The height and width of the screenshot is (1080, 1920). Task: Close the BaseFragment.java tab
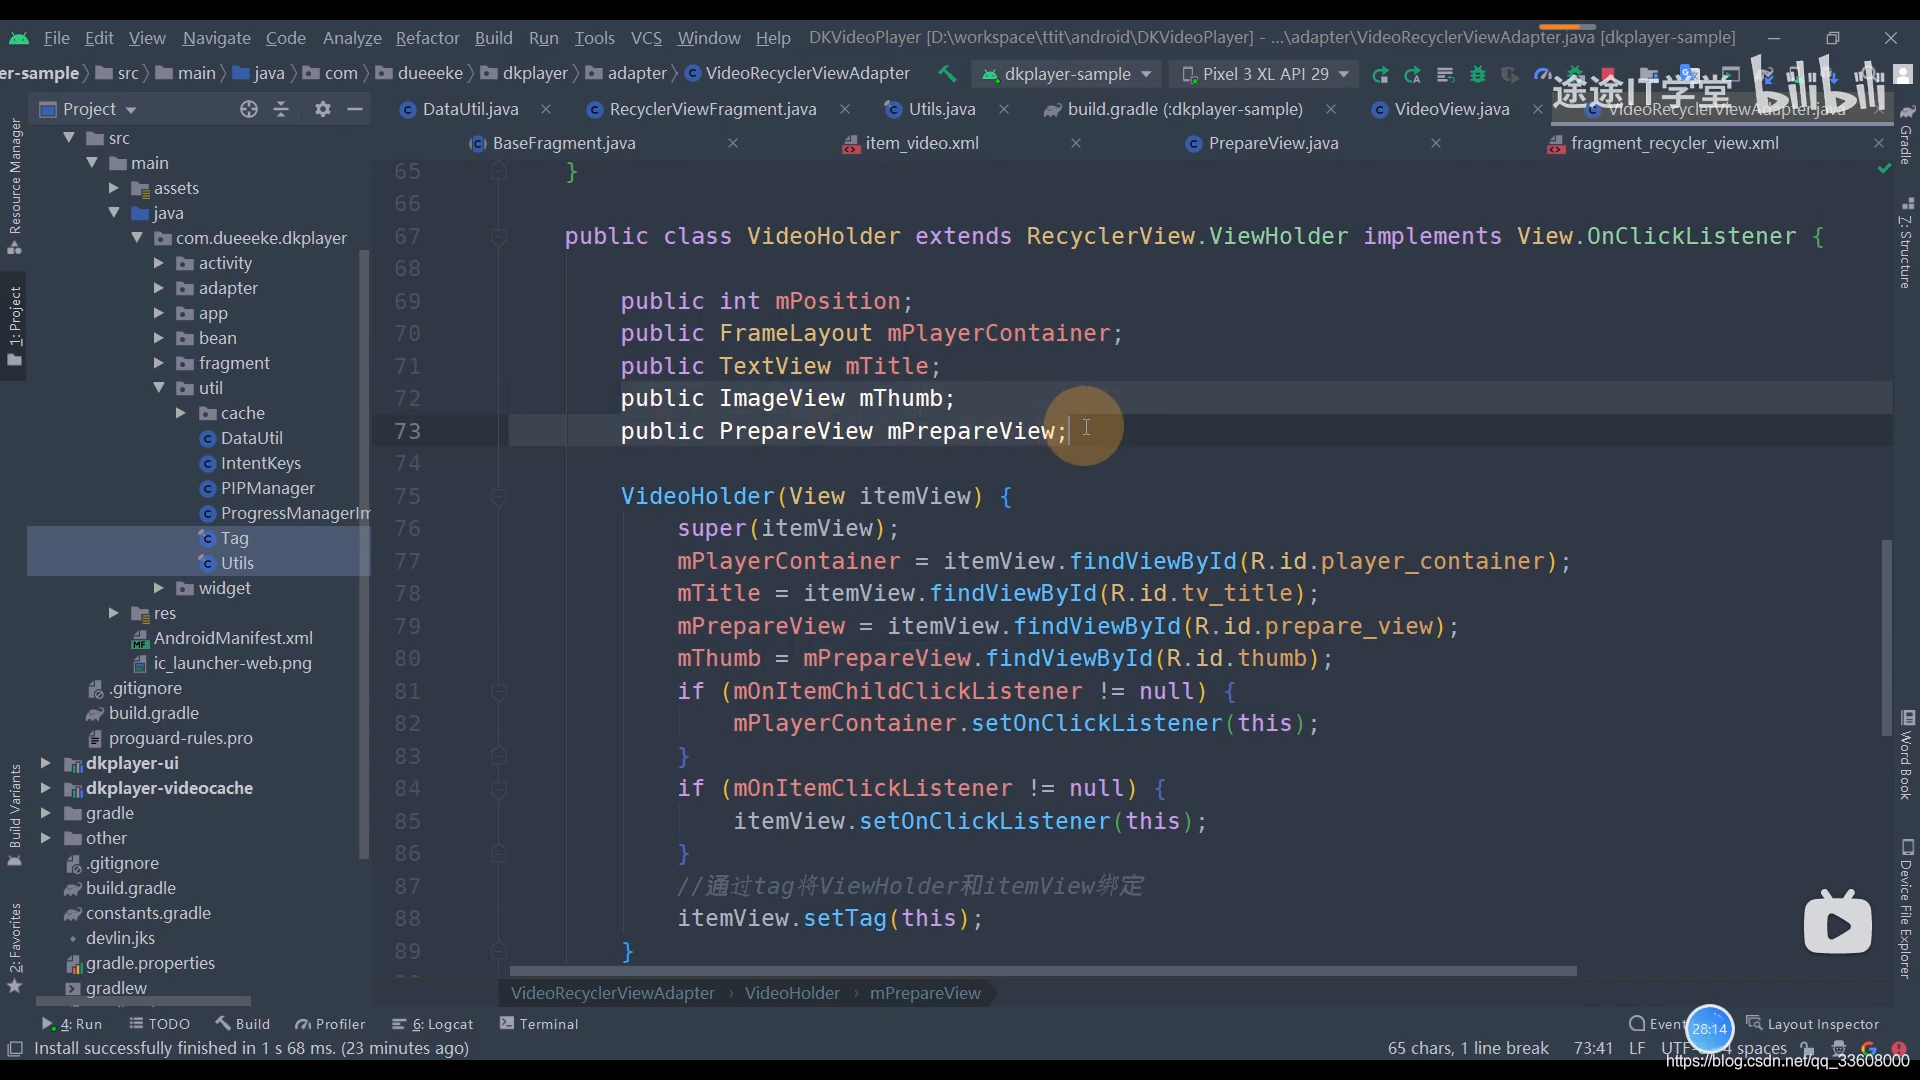[733, 143]
